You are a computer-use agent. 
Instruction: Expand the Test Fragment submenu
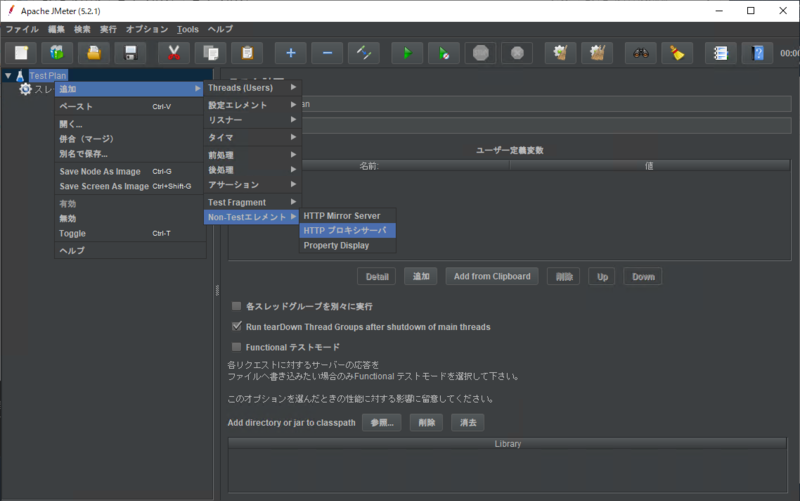coord(252,202)
